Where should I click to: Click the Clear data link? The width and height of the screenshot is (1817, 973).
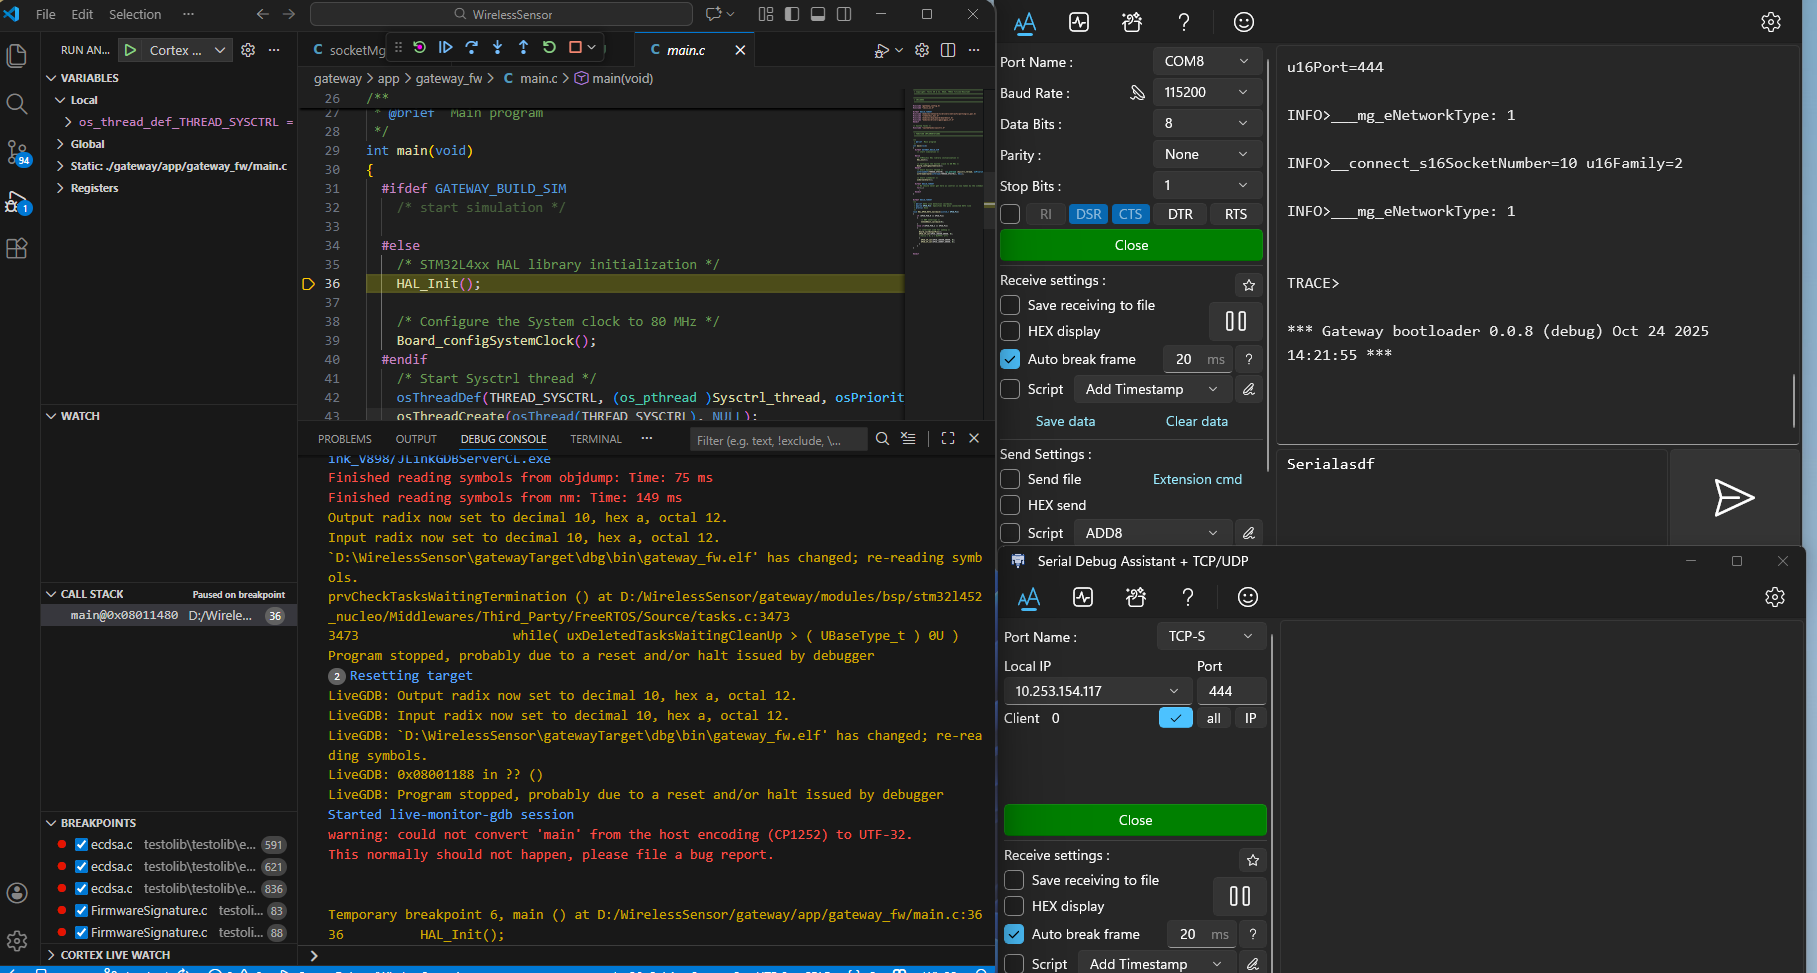(x=1196, y=421)
